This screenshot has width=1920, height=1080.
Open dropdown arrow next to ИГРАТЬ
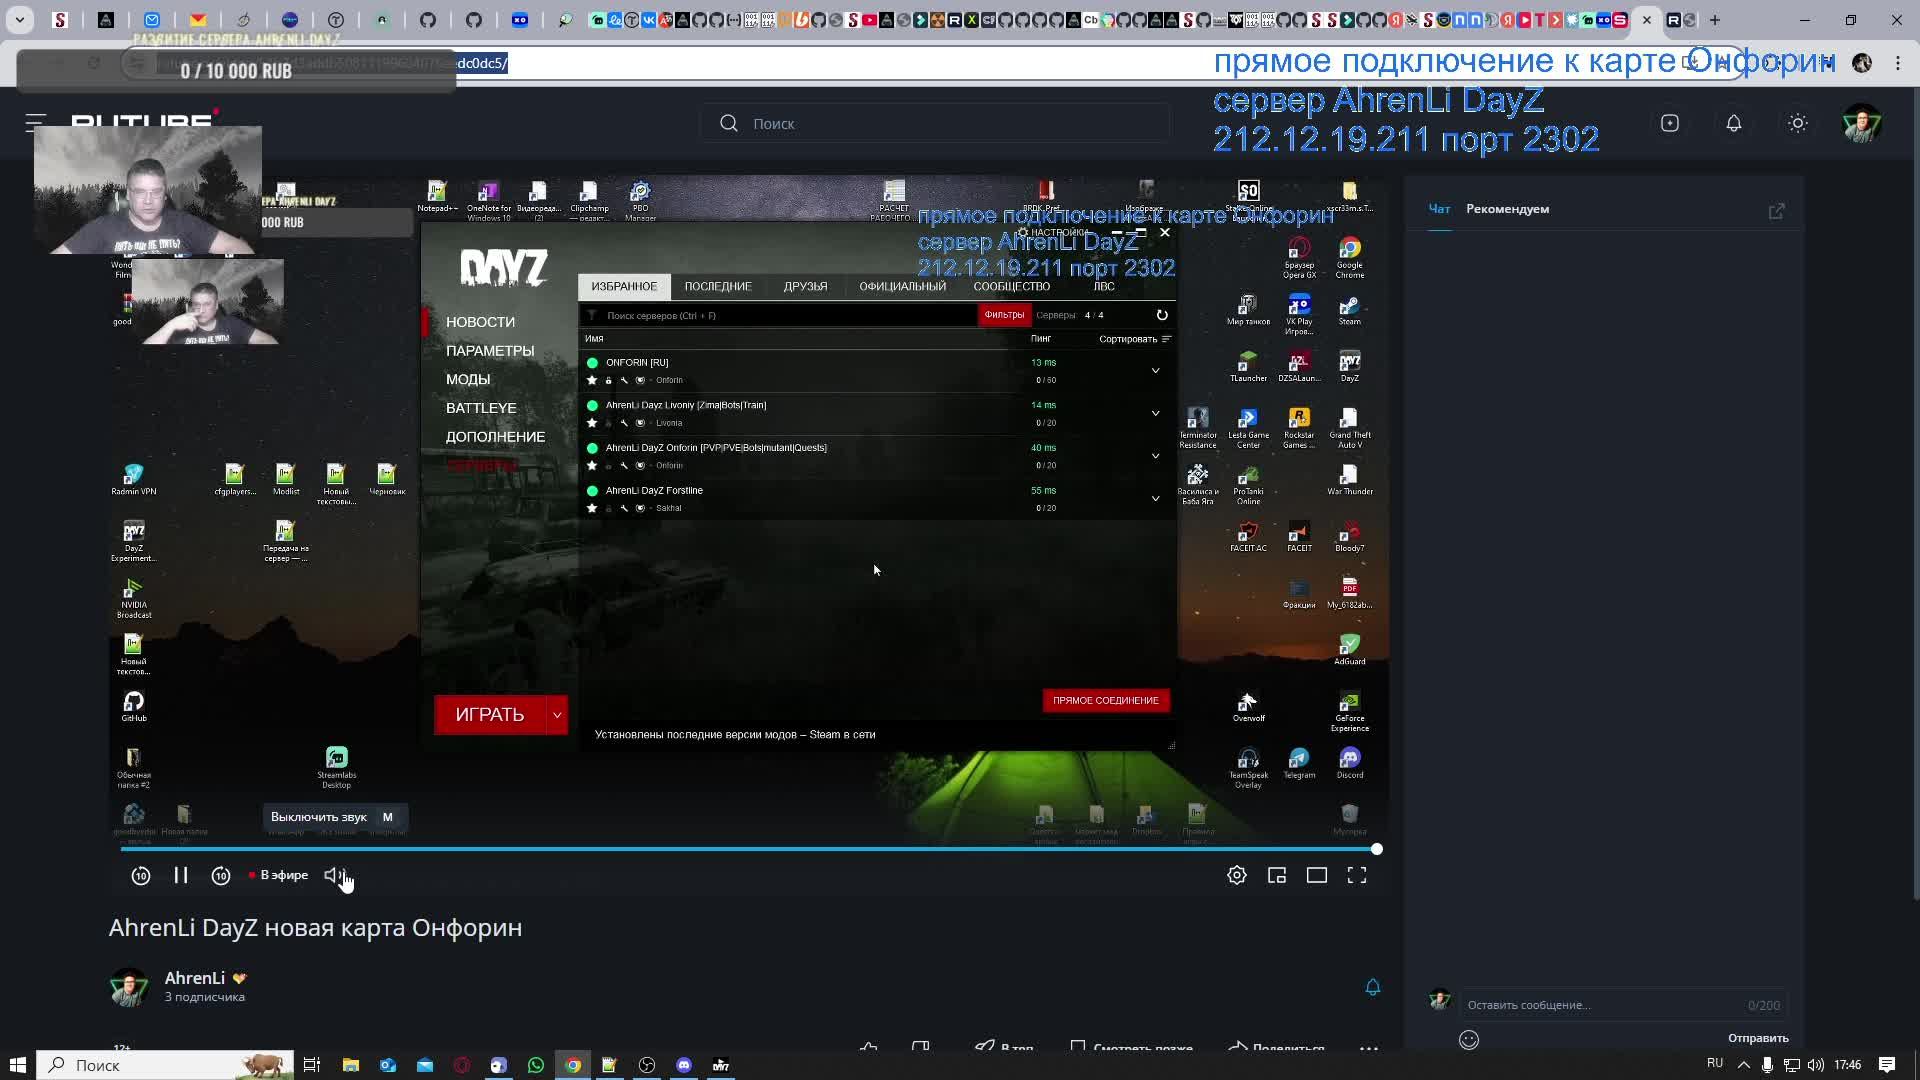[557, 715]
